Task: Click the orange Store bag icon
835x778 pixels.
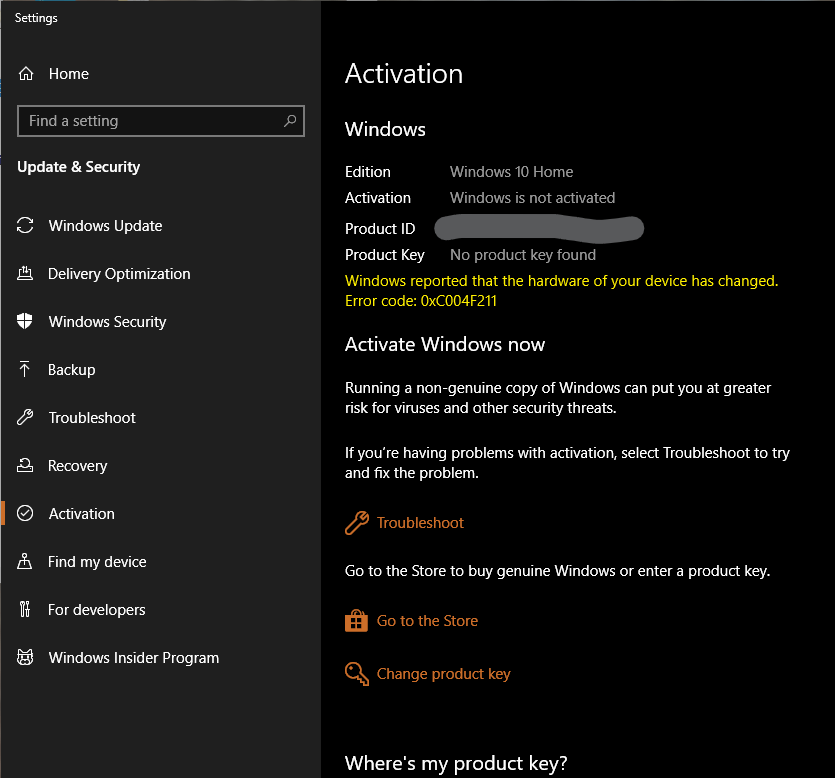Action: (356, 620)
